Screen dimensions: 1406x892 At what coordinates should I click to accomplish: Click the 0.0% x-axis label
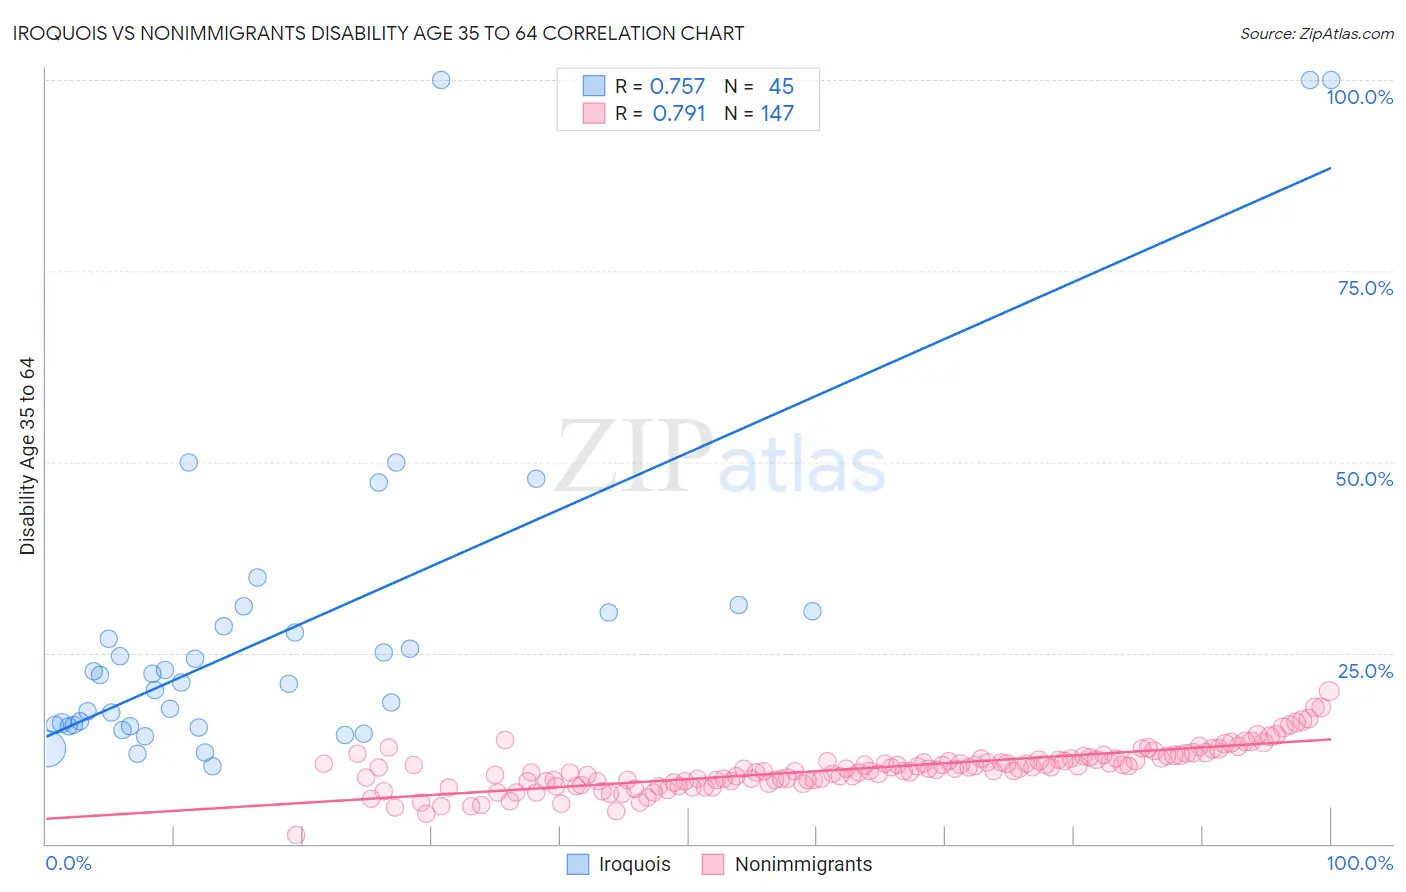[x=68, y=863]
